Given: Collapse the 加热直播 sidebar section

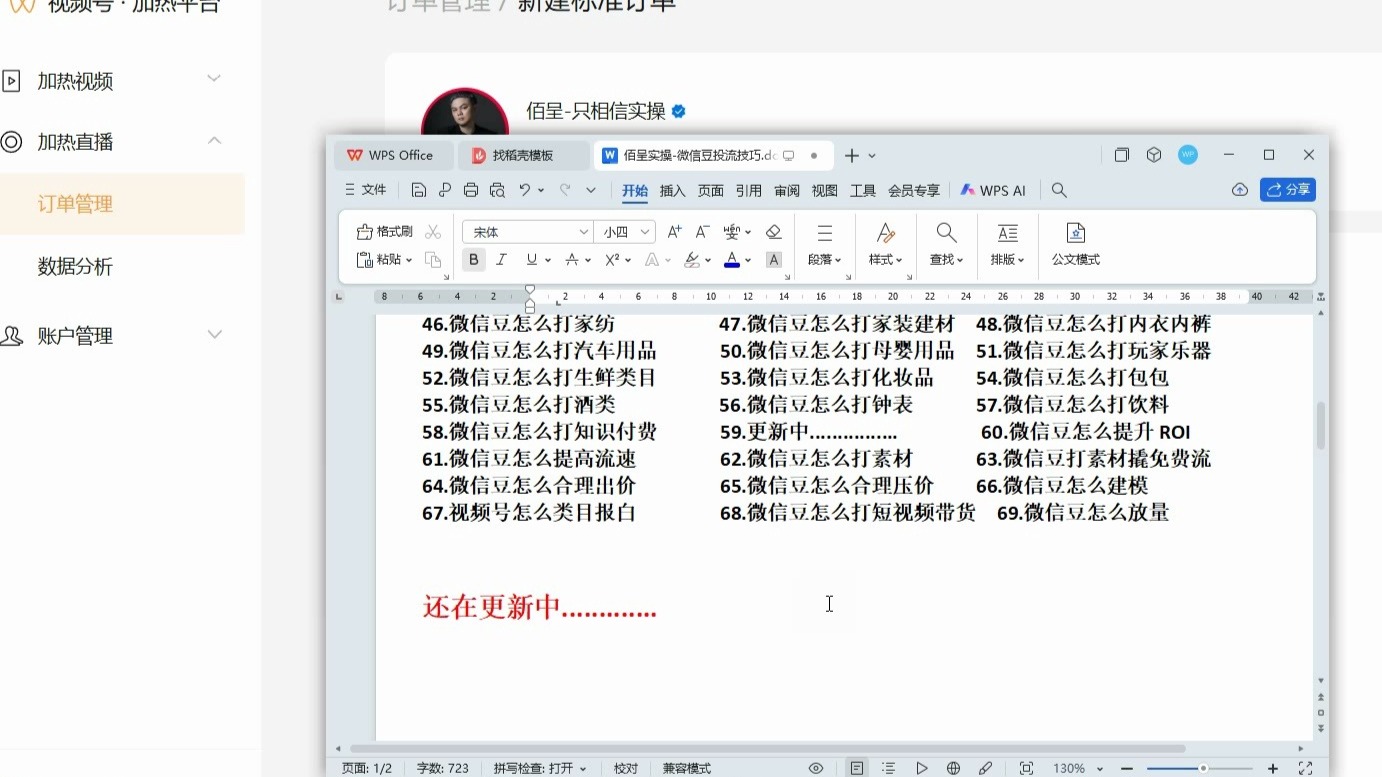Looking at the screenshot, I should point(214,141).
